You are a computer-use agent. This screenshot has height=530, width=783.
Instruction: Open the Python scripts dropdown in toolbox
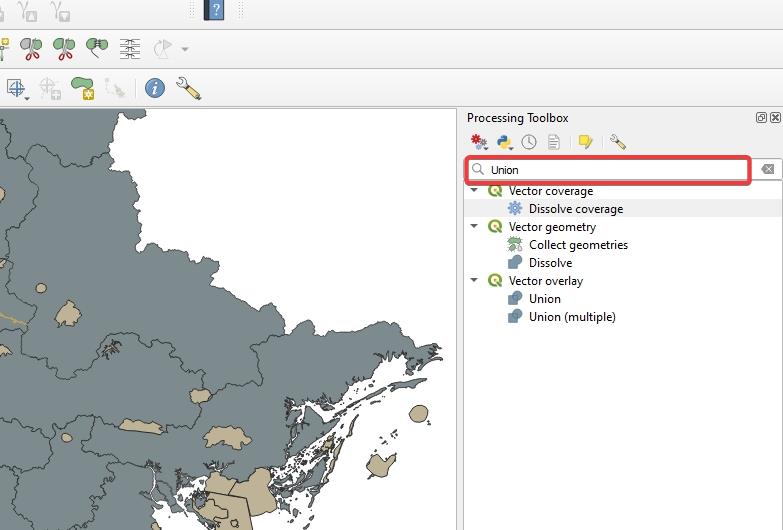tap(505, 143)
